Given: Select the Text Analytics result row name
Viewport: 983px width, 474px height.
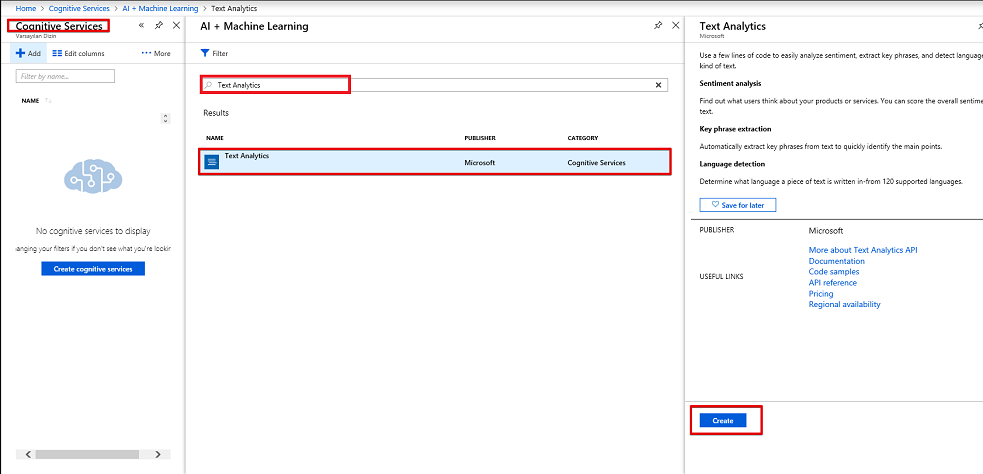Looking at the screenshot, I should [247, 155].
